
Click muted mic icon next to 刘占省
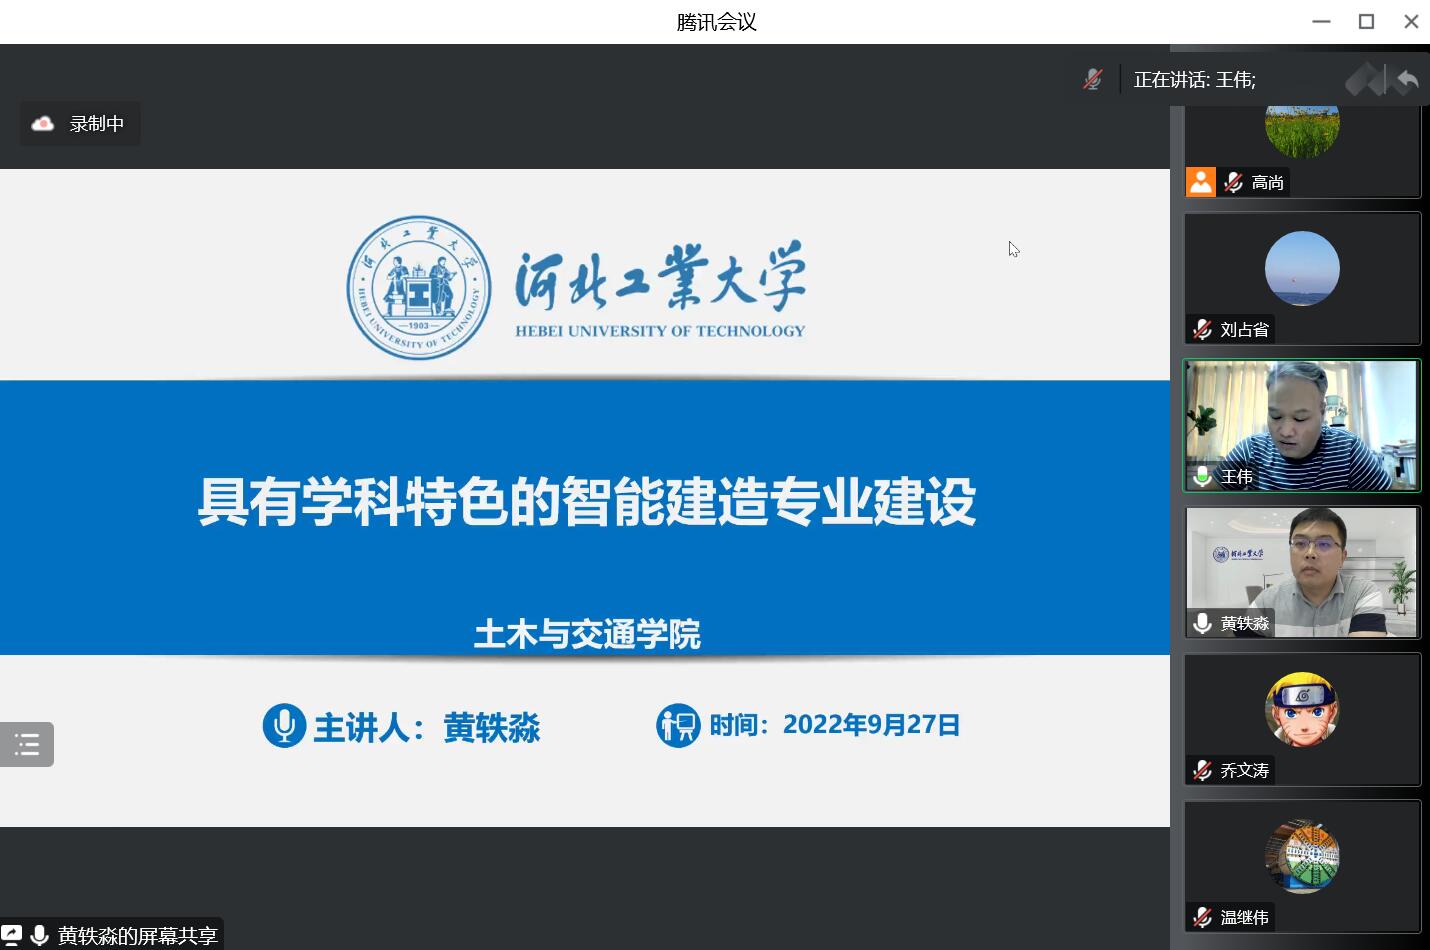point(1202,329)
